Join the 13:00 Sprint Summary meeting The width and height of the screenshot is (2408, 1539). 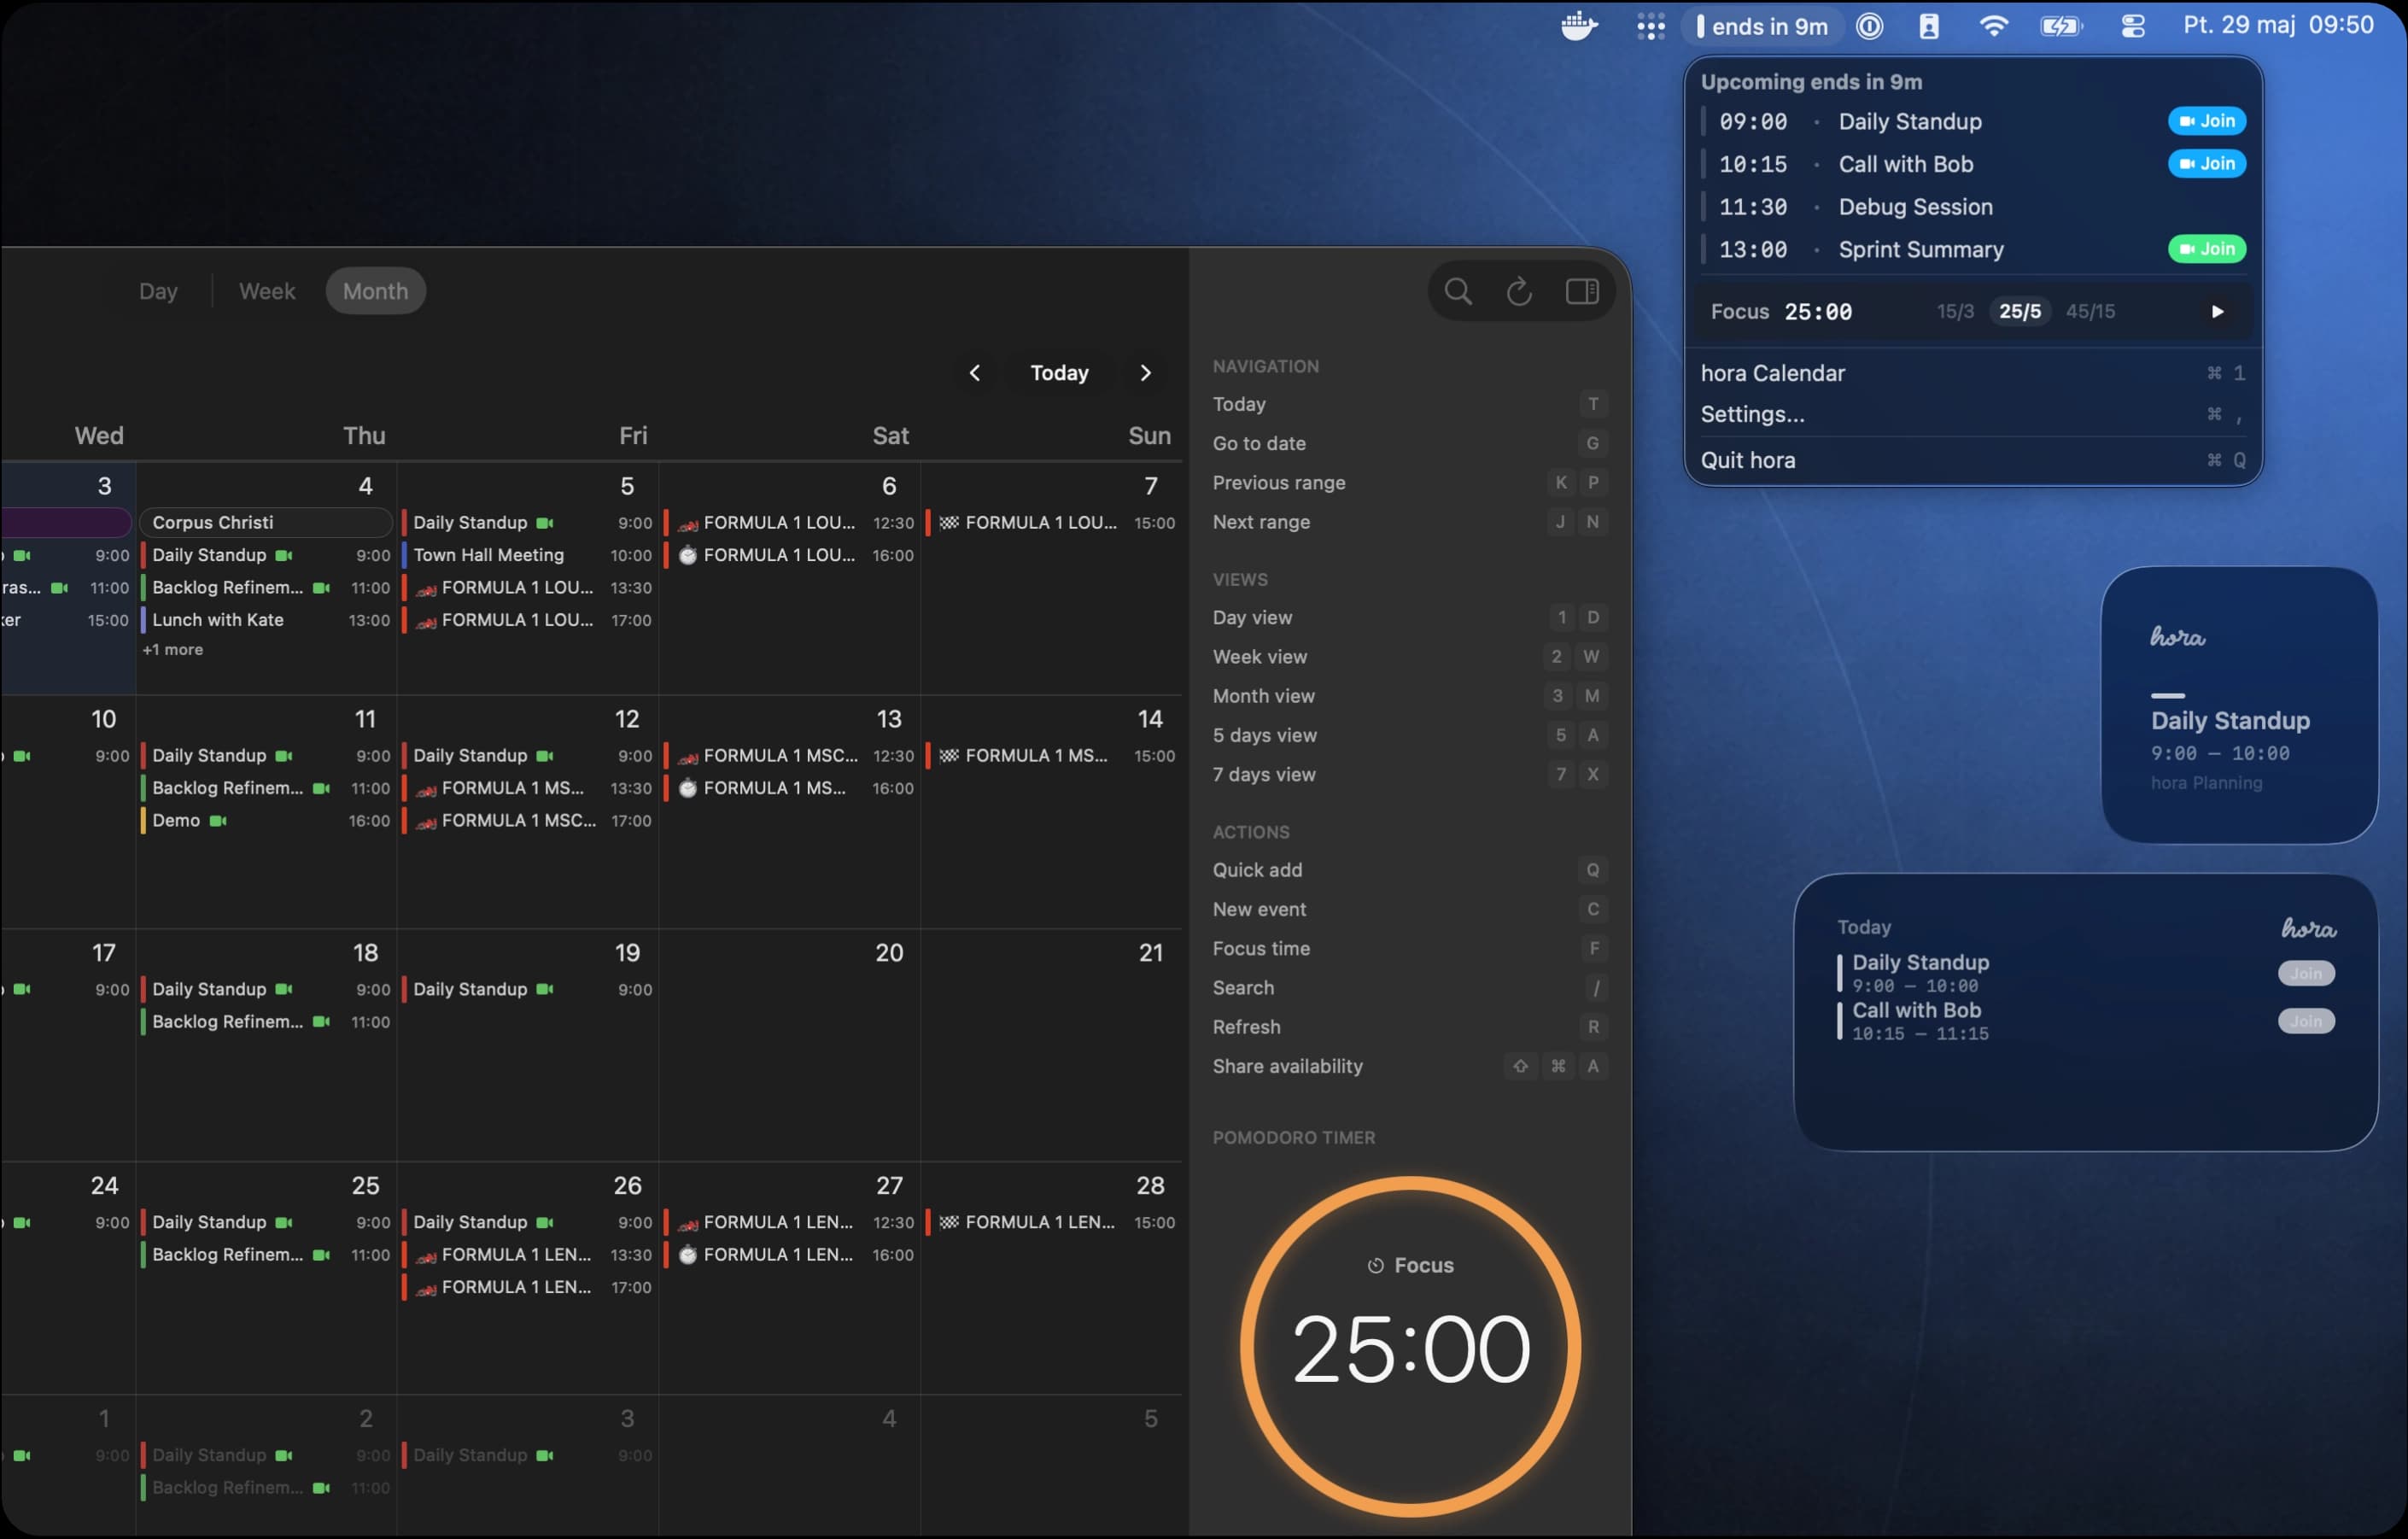point(2207,249)
